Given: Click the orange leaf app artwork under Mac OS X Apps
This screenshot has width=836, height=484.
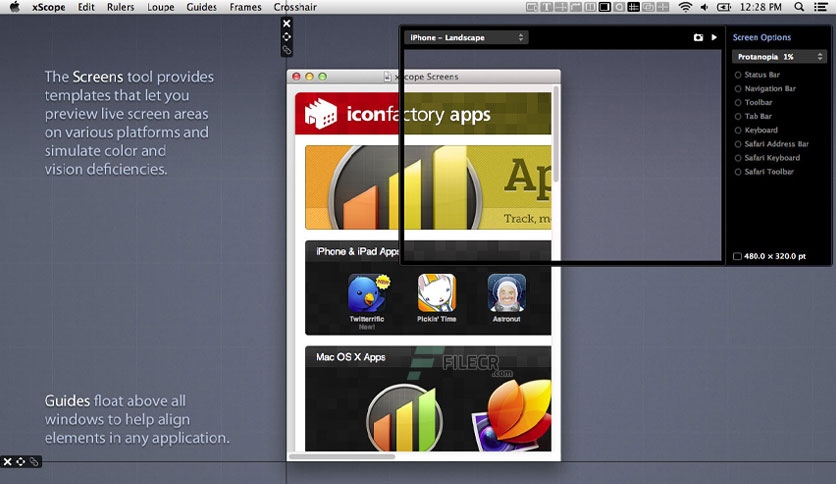Looking at the screenshot, I should (x=514, y=417).
